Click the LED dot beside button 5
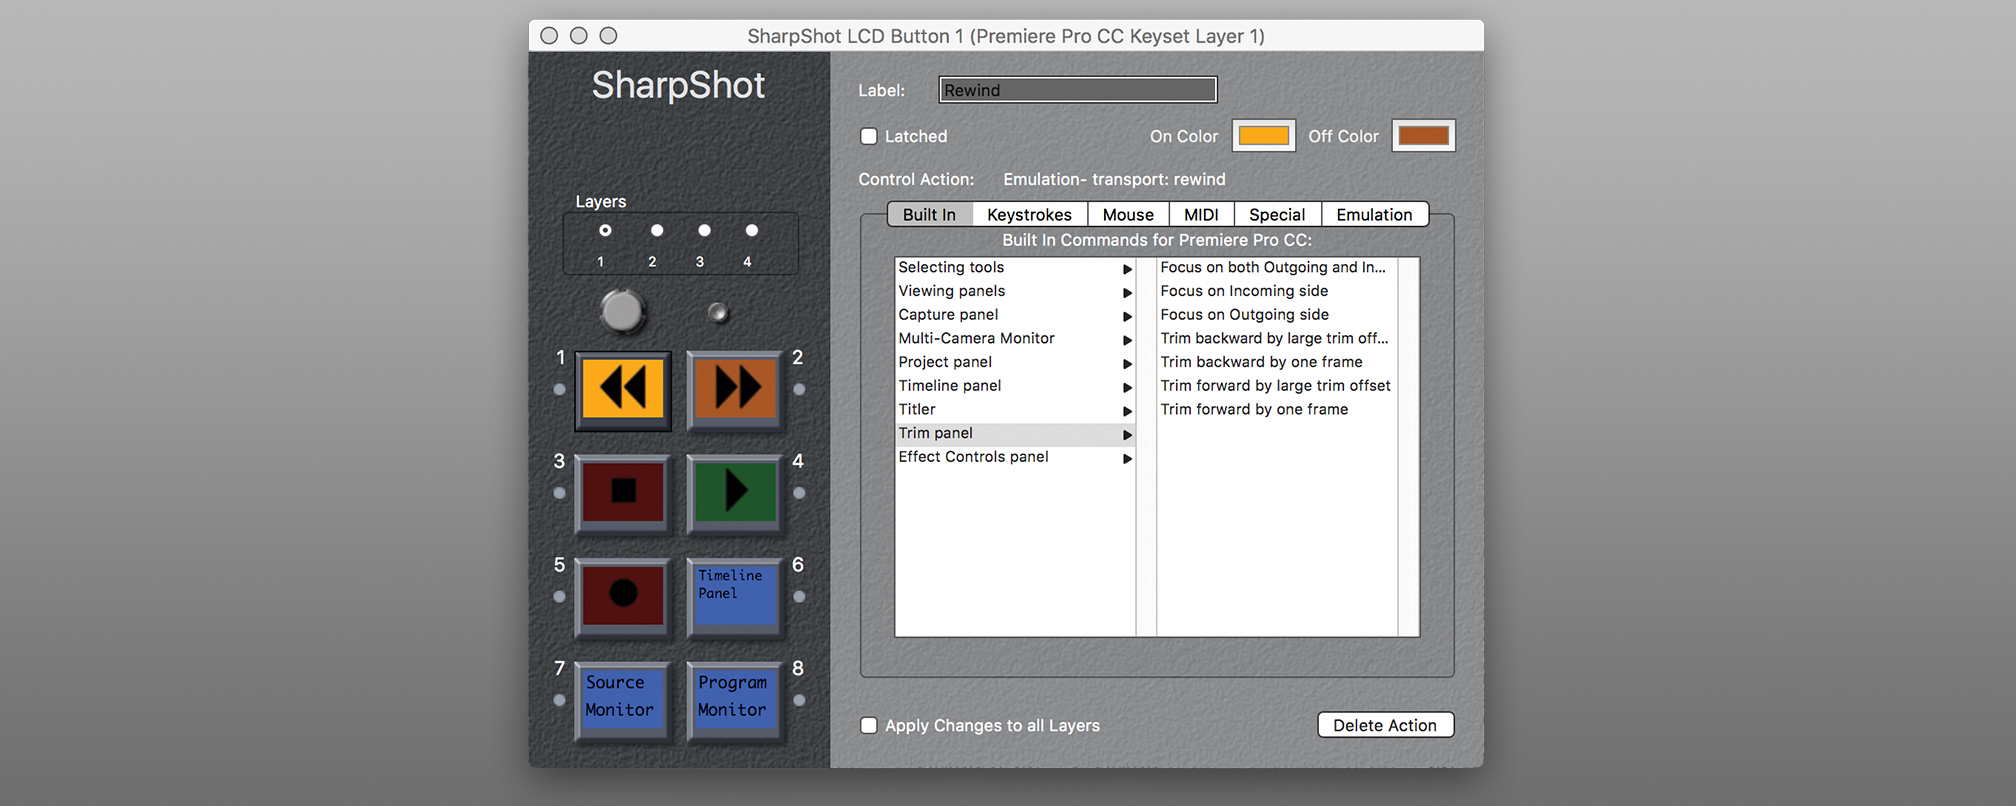Screen dimensions: 2016x806 pyautogui.click(x=559, y=597)
